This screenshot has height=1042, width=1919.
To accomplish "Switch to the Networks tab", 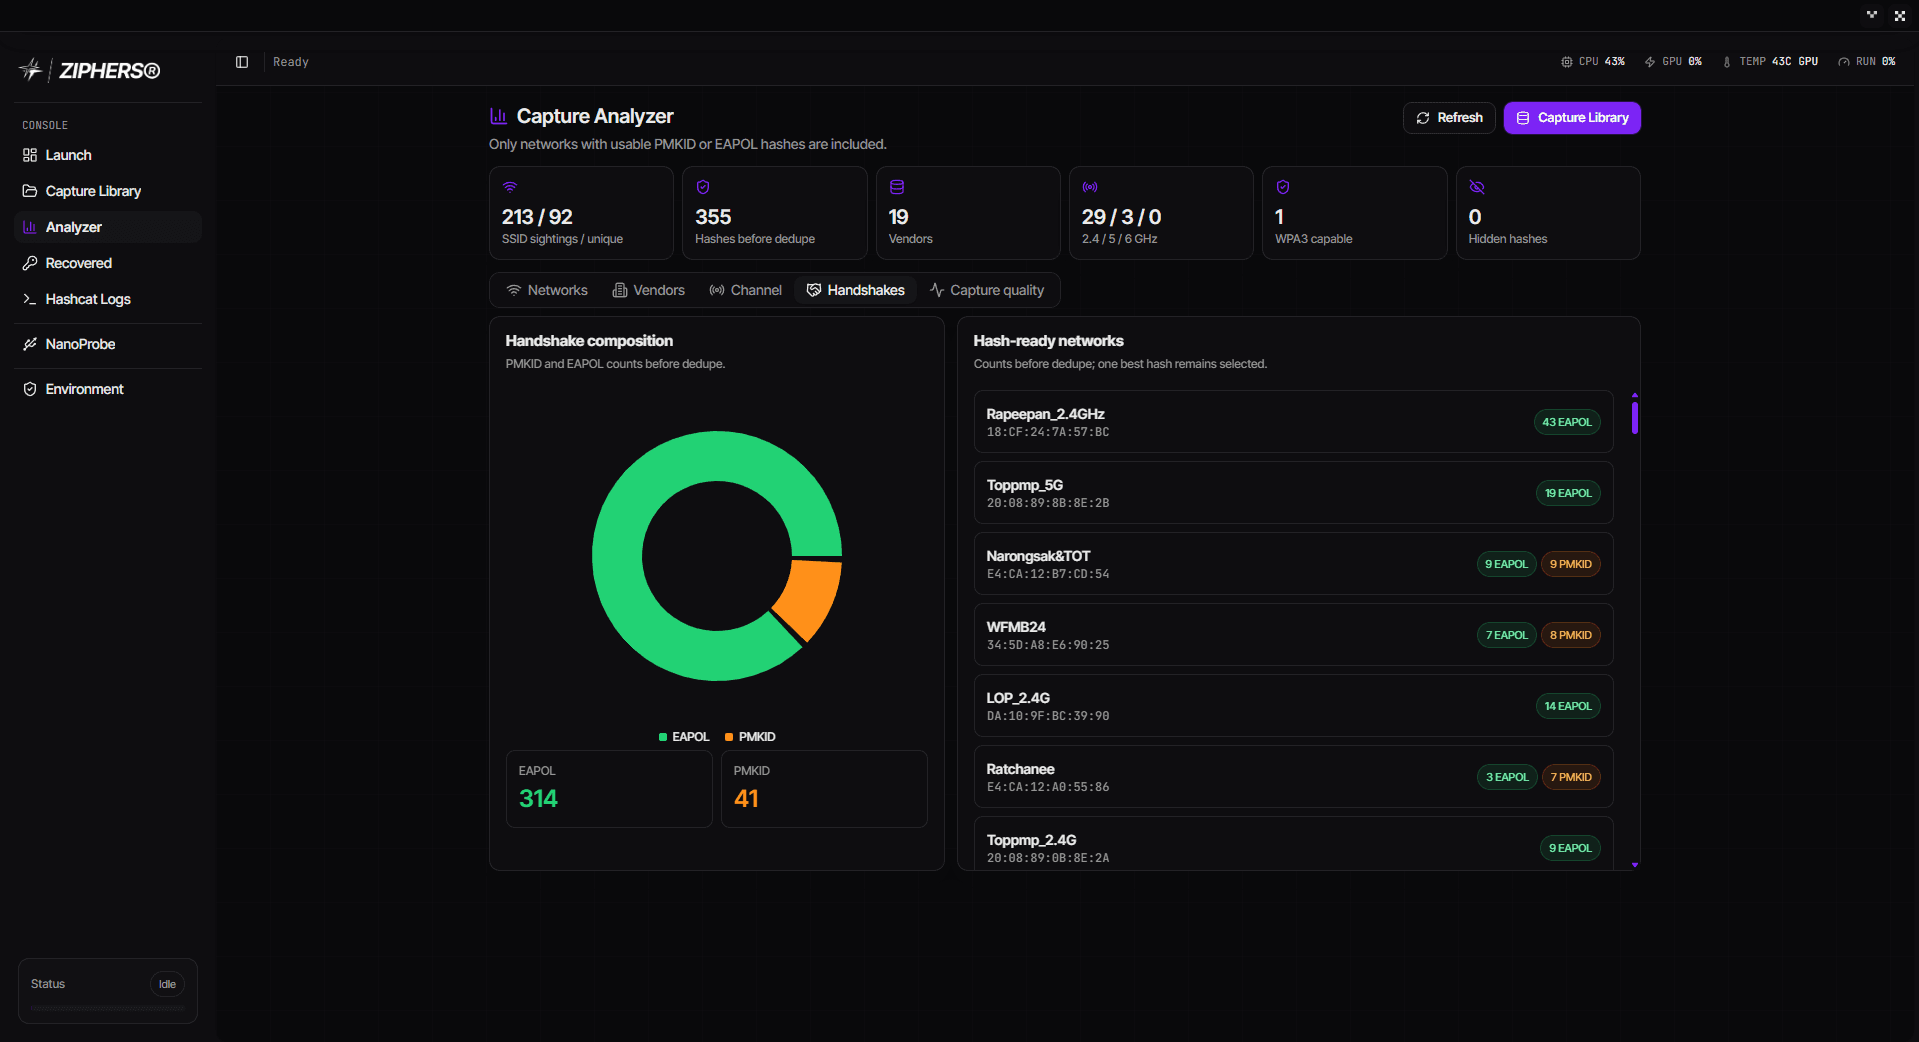I will click(547, 290).
